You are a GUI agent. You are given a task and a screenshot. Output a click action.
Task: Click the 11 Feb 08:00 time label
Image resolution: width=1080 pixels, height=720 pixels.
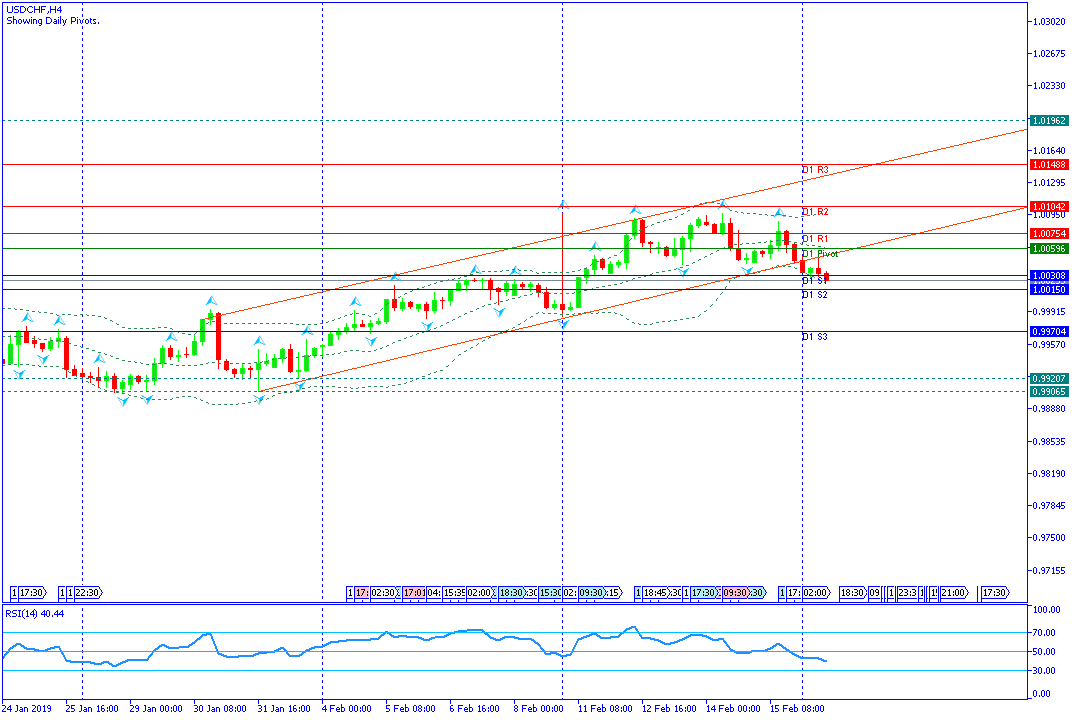click(x=605, y=708)
